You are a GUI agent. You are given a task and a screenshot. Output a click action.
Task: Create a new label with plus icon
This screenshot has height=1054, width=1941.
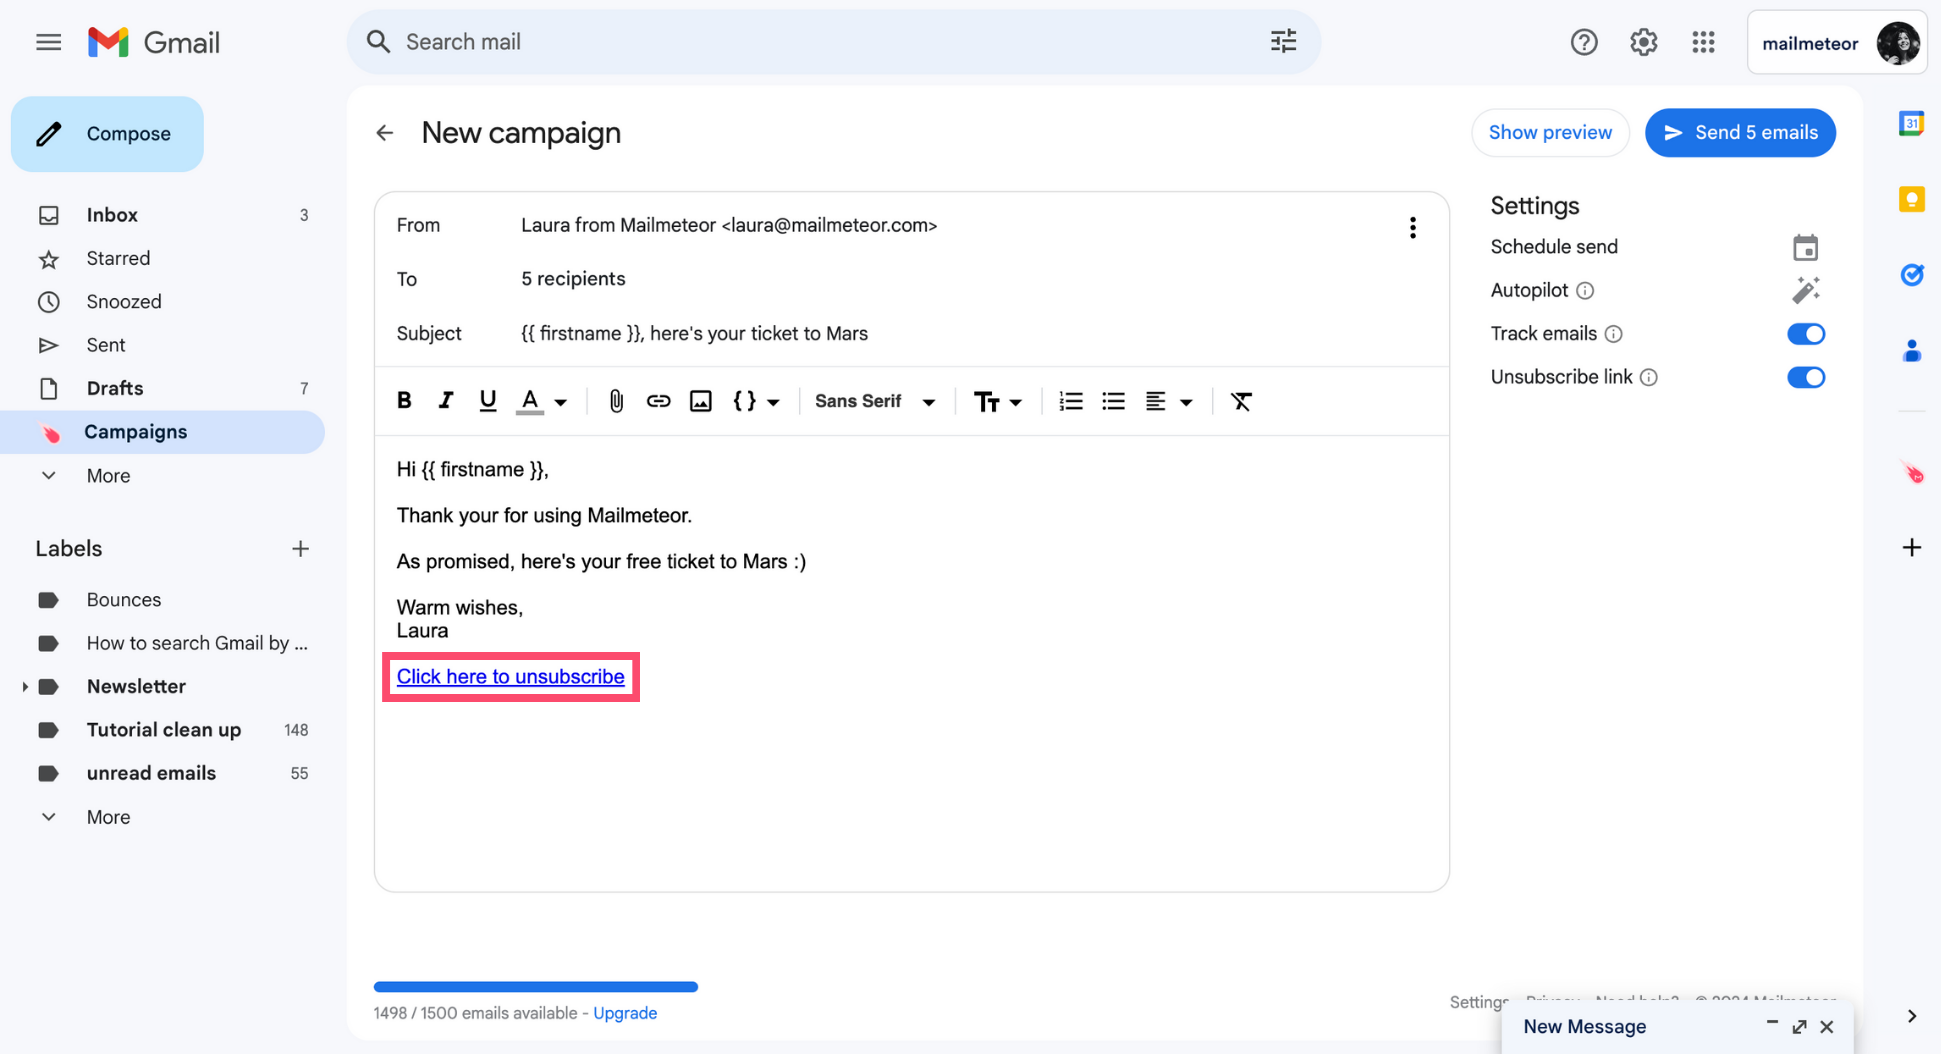(x=300, y=548)
